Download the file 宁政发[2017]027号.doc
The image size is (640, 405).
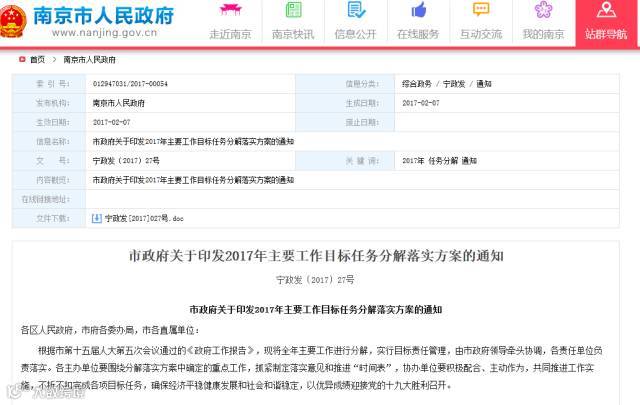[144, 218]
